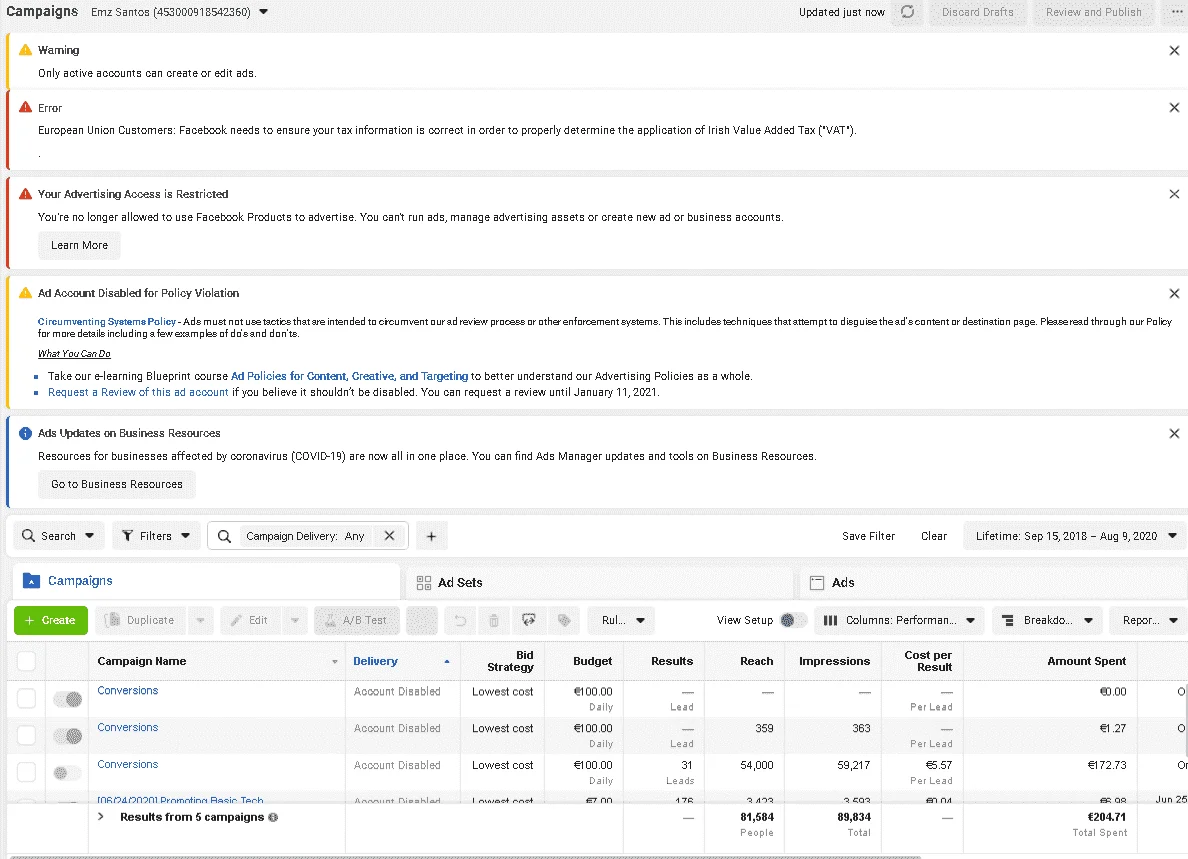
Task: Check the box for the campaign with €1.27 spent
Action: coord(27,735)
